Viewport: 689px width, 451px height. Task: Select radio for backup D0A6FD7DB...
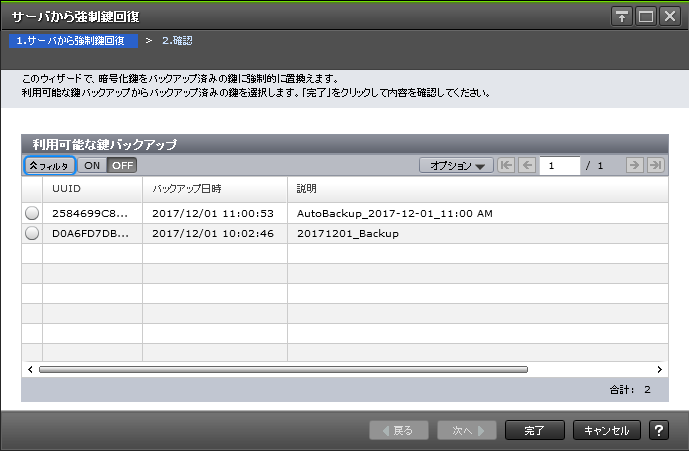(32, 233)
